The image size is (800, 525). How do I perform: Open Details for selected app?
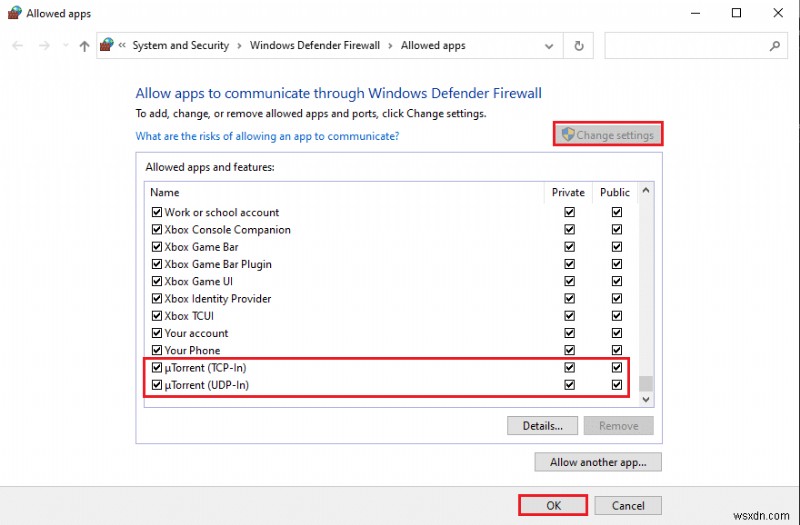point(542,426)
